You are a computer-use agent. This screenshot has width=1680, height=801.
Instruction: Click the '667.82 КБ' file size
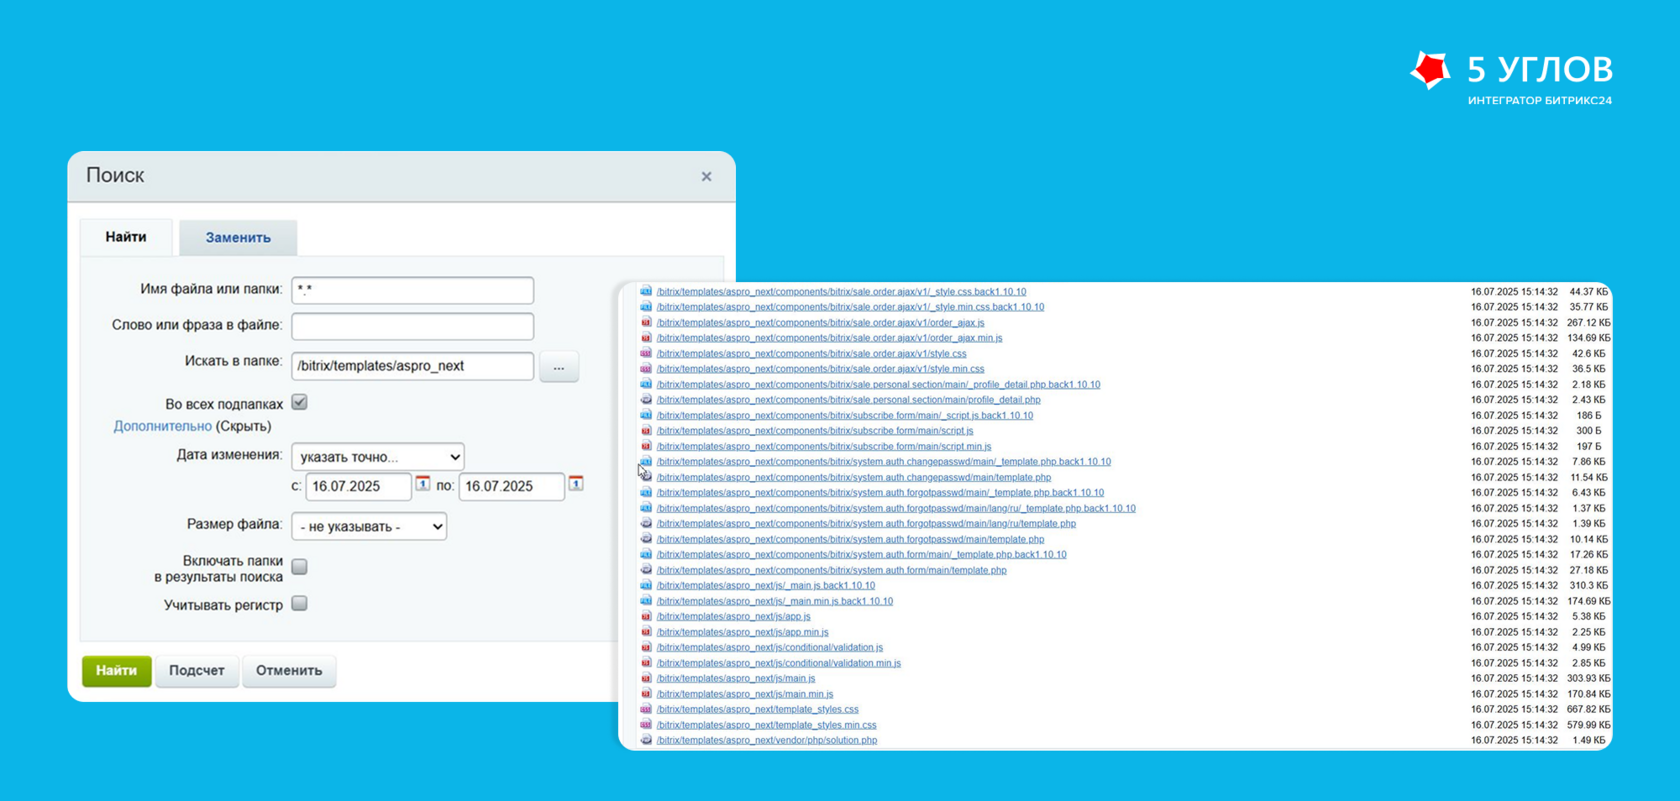[x=1588, y=709]
